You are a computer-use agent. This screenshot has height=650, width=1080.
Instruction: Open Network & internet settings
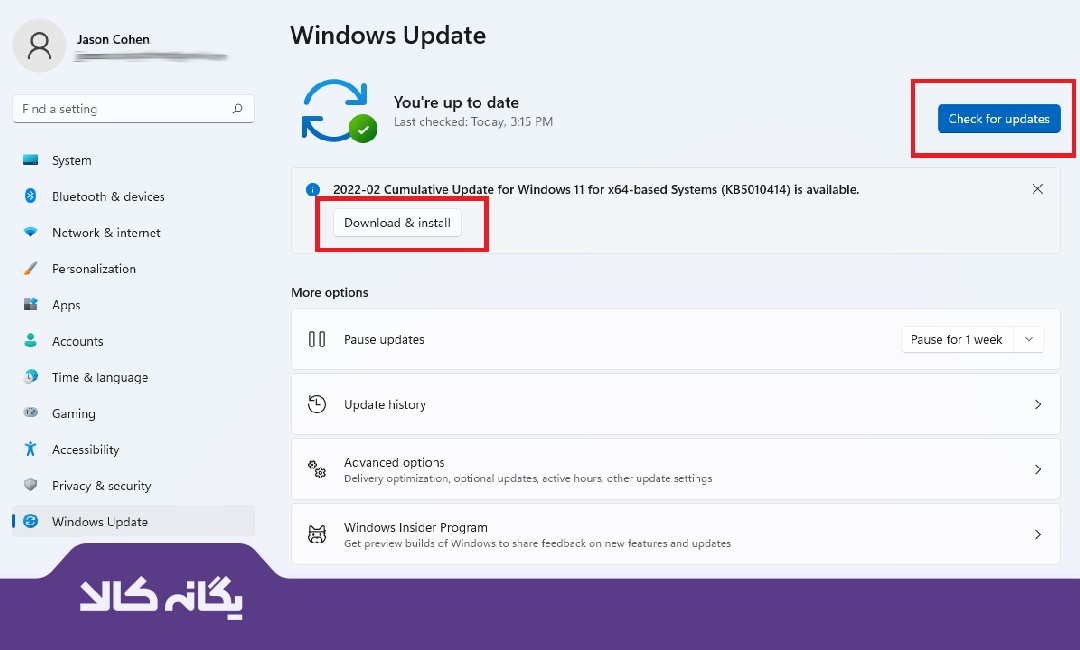(x=134, y=233)
